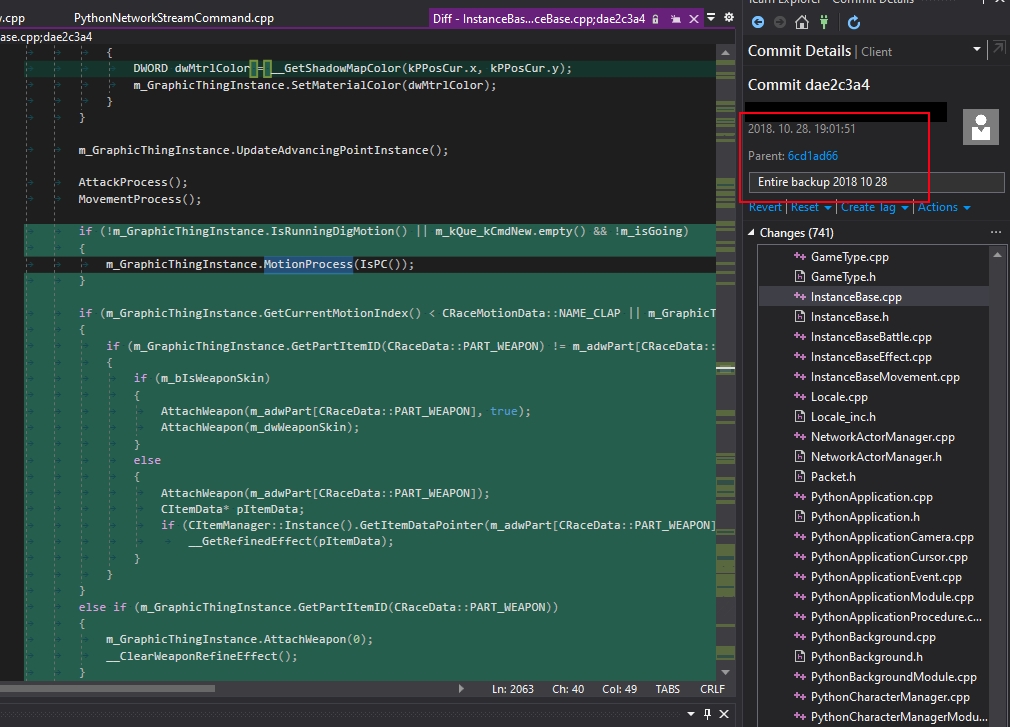This screenshot has width=1010, height=727.
Task: Select InstanceBaseMovement.cpp file
Action: point(884,377)
